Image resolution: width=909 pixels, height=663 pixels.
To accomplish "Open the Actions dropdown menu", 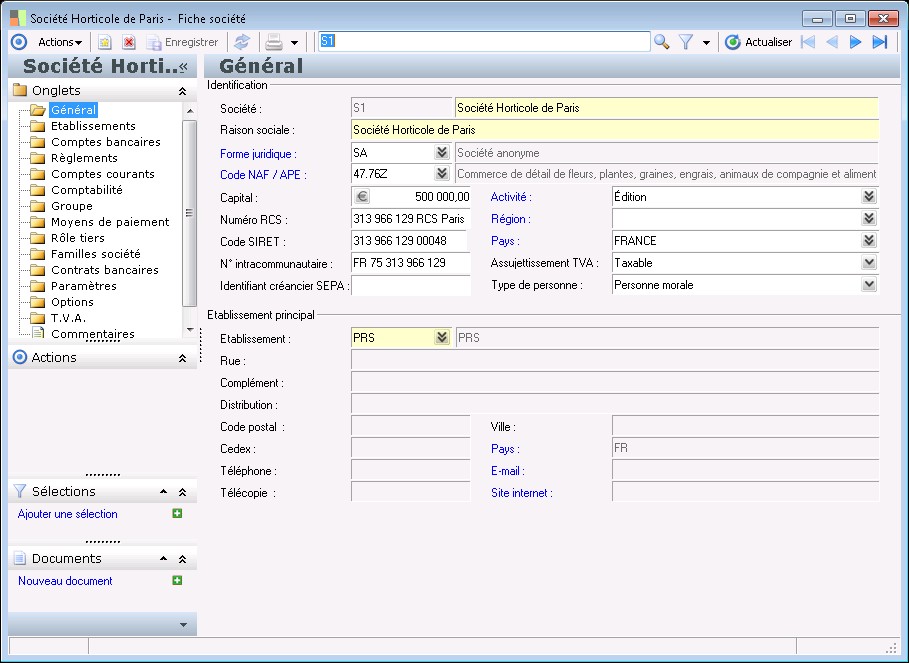I will [60, 42].
